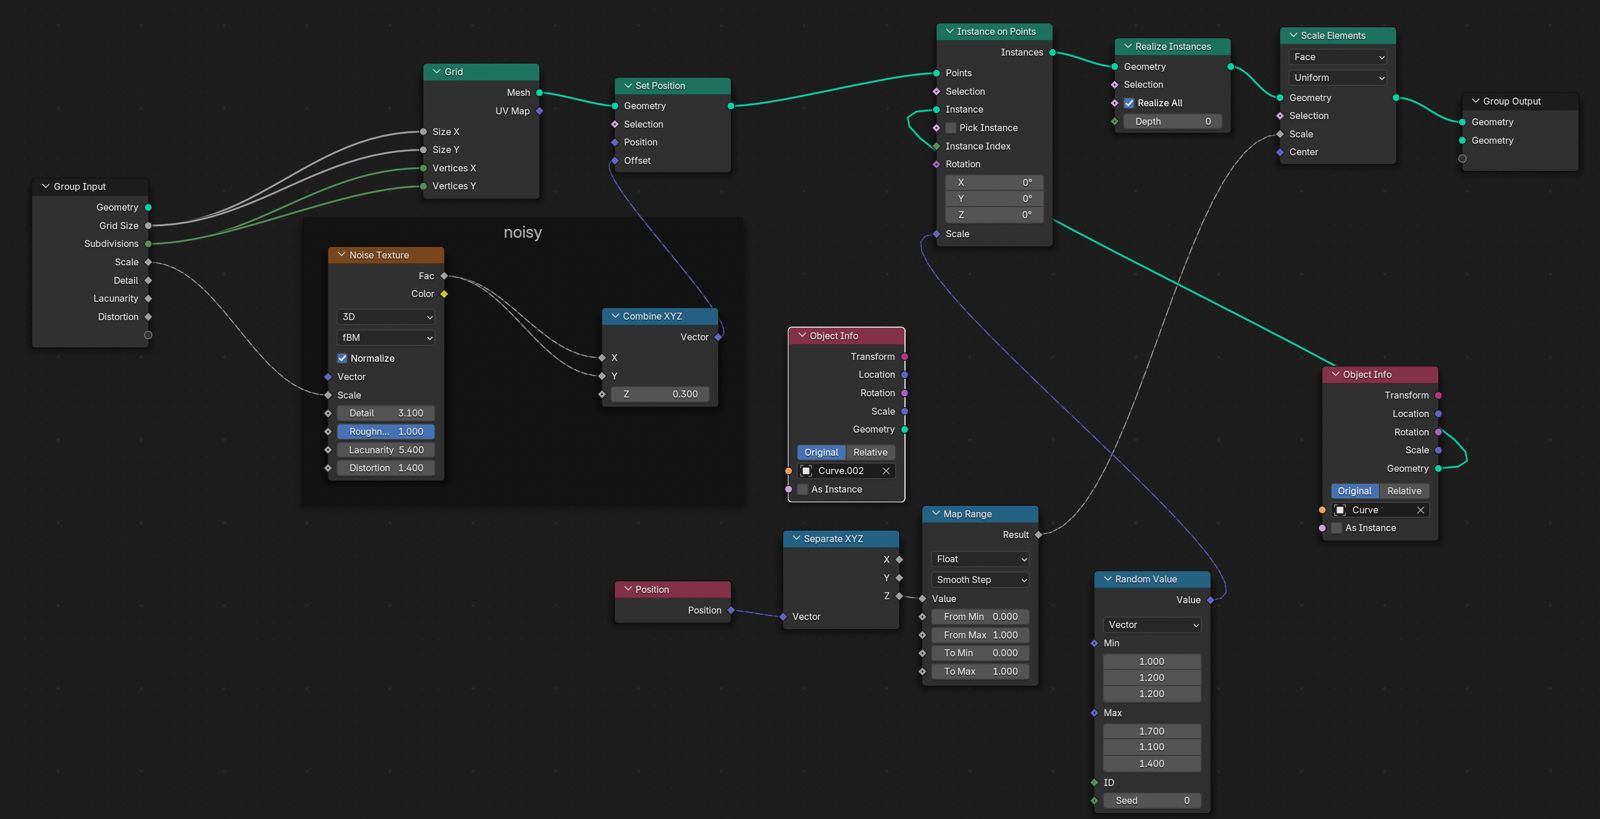This screenshot has height=819, width=1600.
Task: Collapse the Instance on Points node
Action: pyautogui.click(x=949, y=32)
